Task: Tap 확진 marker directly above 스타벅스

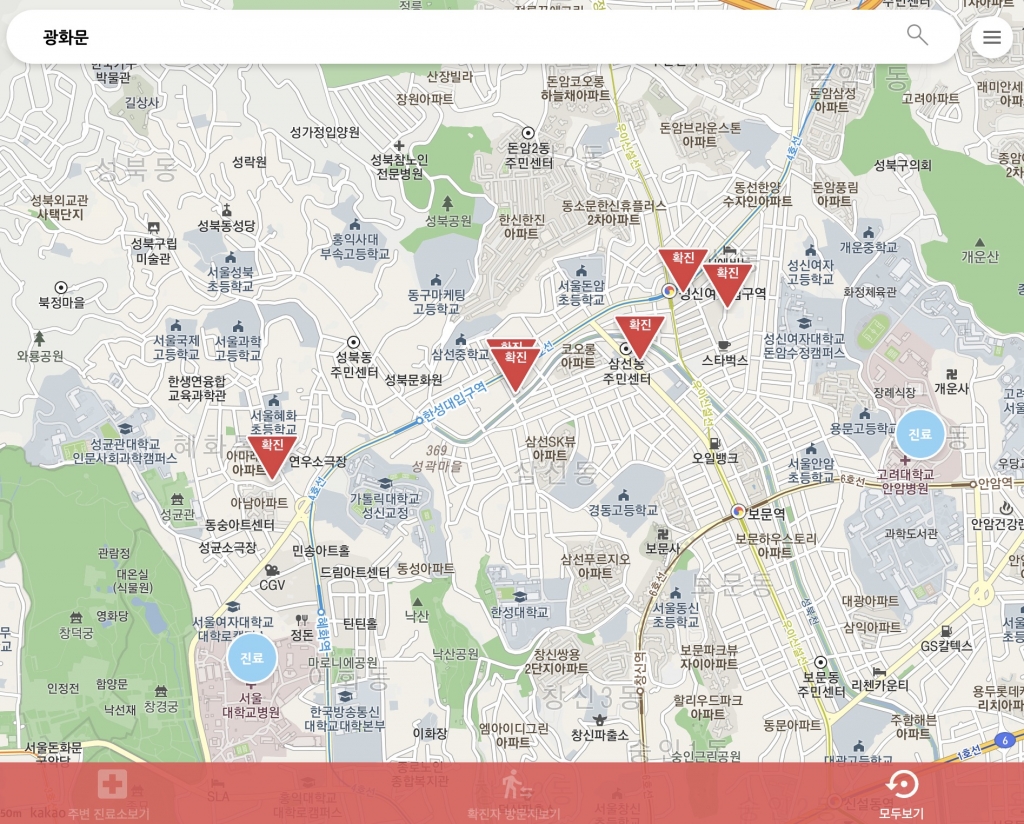Action: [728, 282]
